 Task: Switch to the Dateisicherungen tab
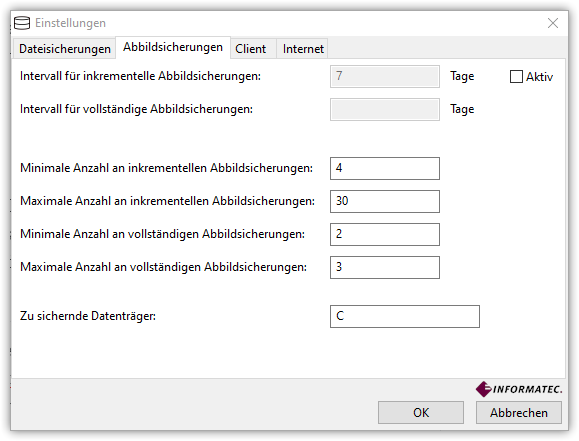(x=65, y=49)
